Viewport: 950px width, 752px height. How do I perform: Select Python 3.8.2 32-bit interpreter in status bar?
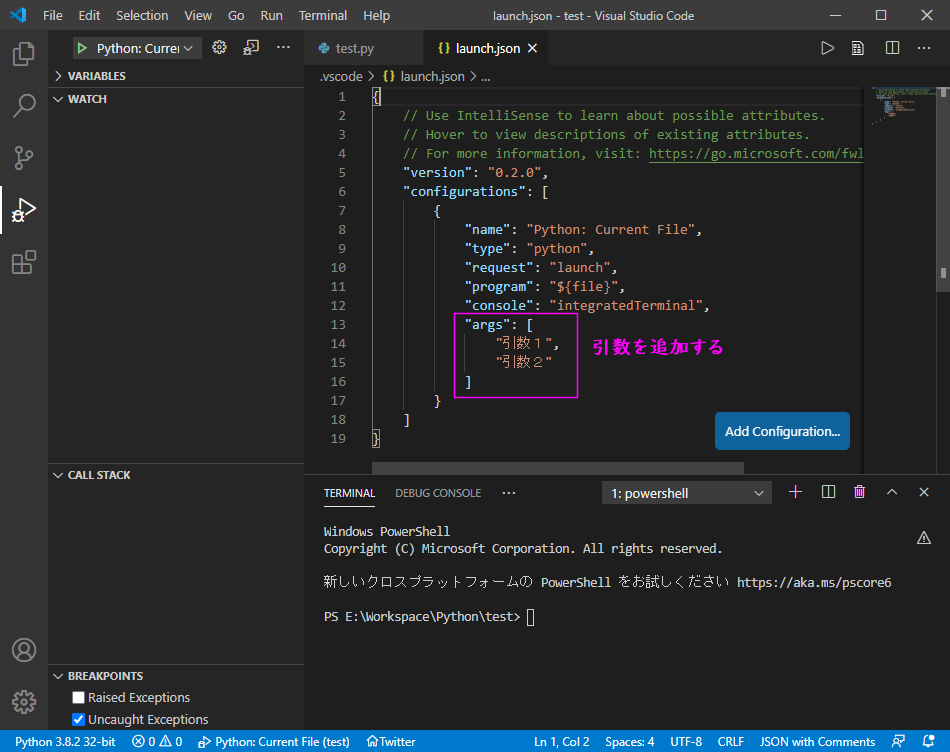(x=65, y=741)
